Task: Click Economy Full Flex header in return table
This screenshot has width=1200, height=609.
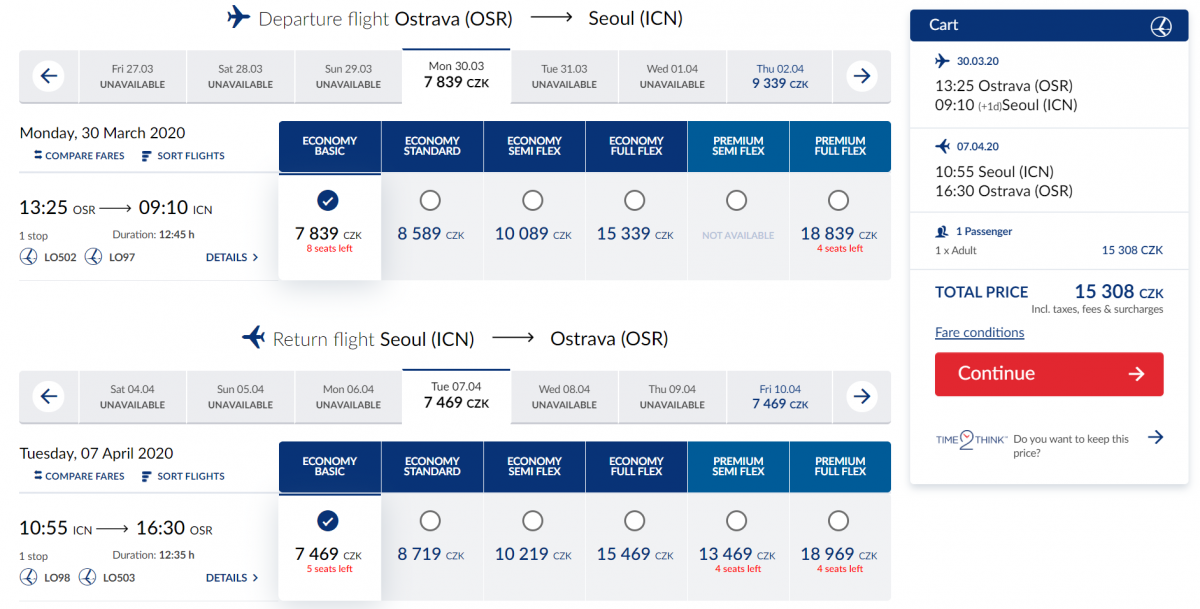Action: (636, 467)
